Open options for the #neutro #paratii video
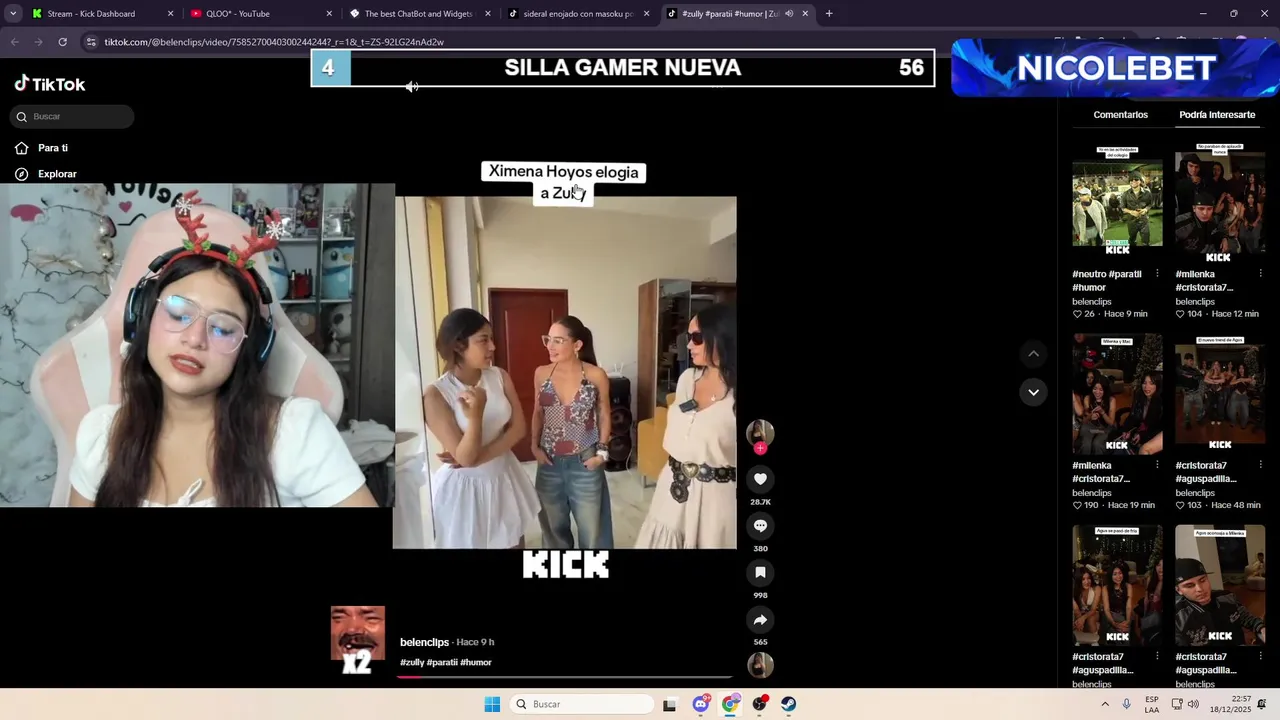This screenshot has width=1280, height=720. click(1157, 274)
